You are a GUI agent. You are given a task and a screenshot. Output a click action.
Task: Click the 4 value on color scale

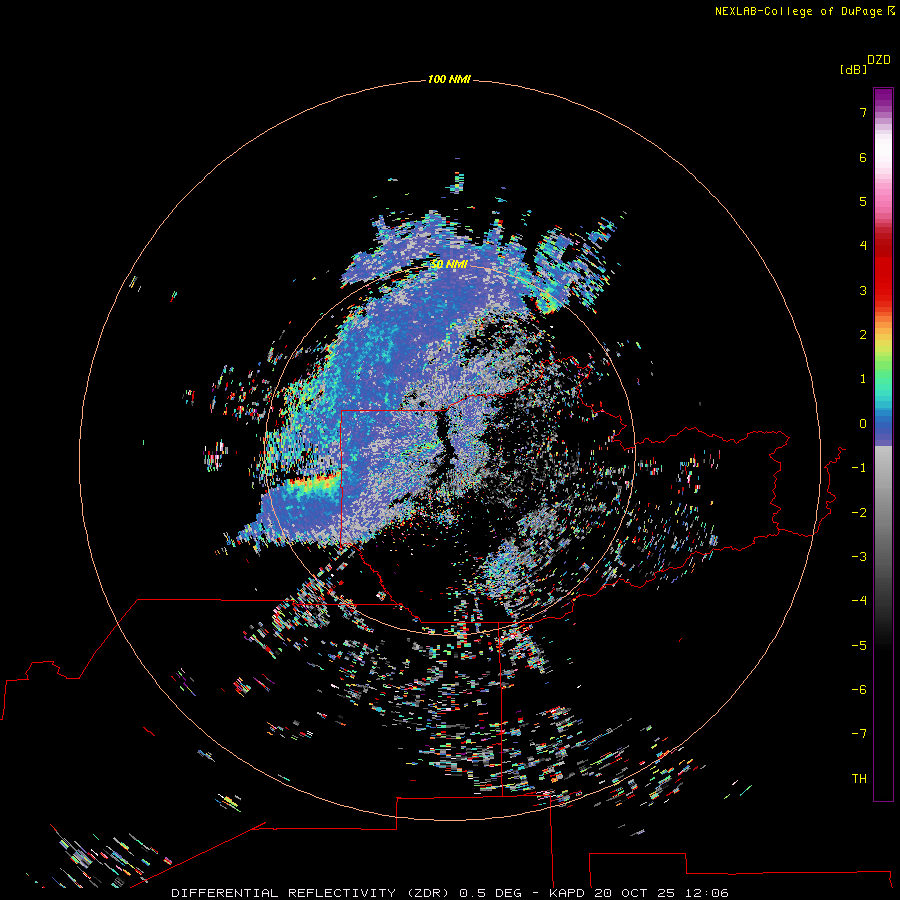click(x=863, y=246)
